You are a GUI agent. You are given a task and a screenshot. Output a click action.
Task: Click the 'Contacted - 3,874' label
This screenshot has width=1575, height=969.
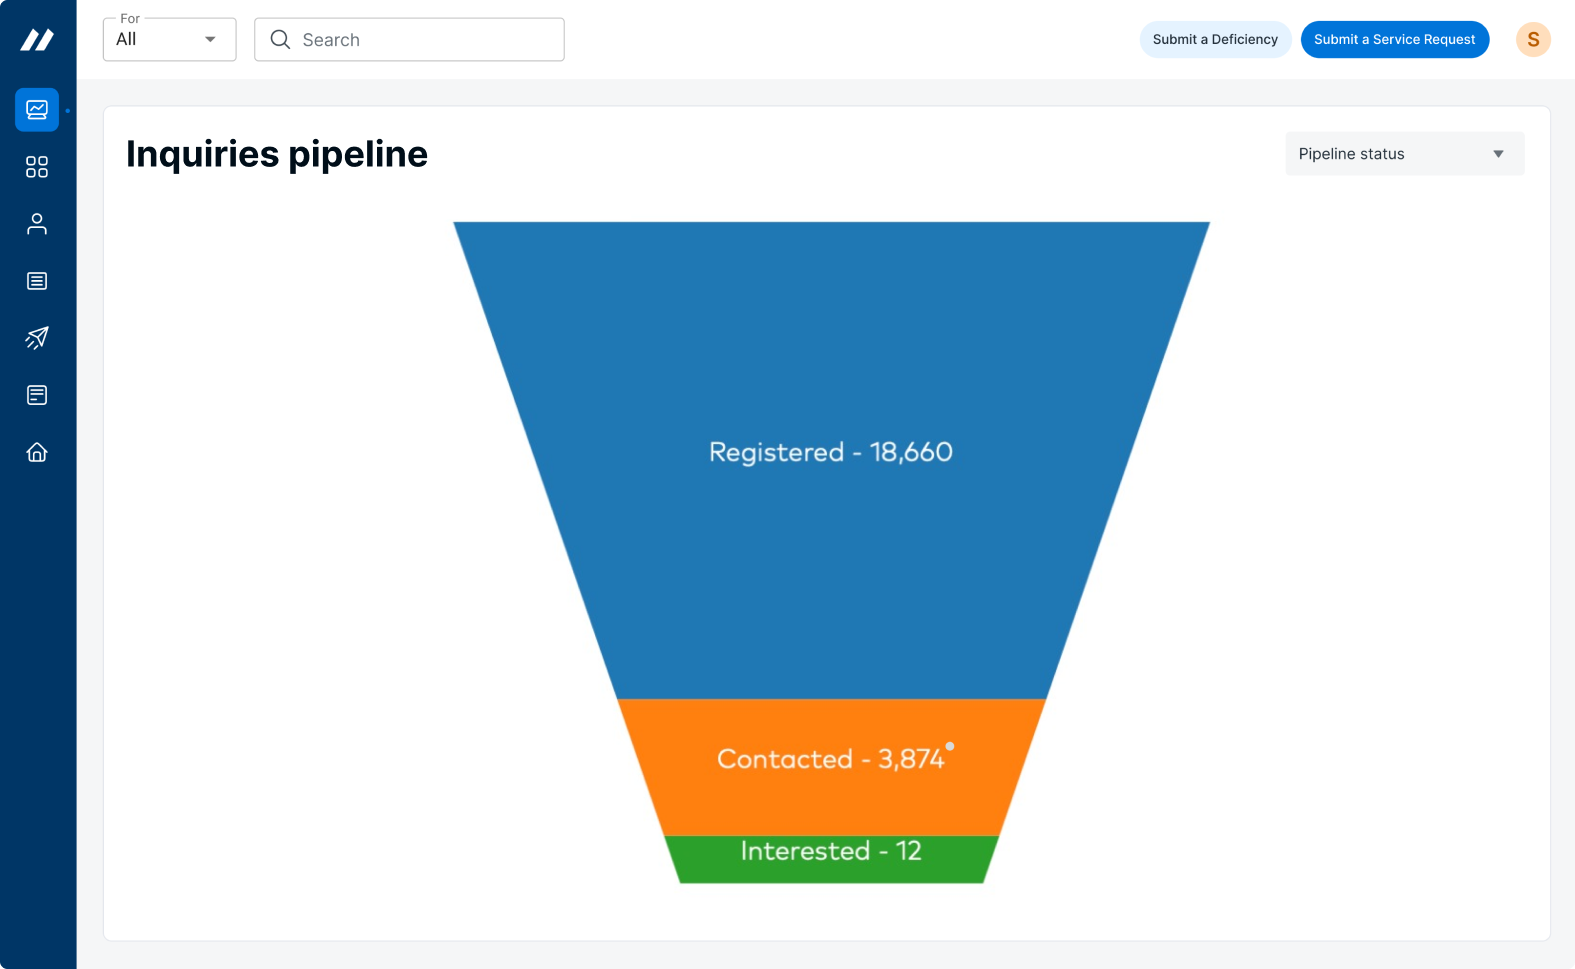tap(831, 759)
